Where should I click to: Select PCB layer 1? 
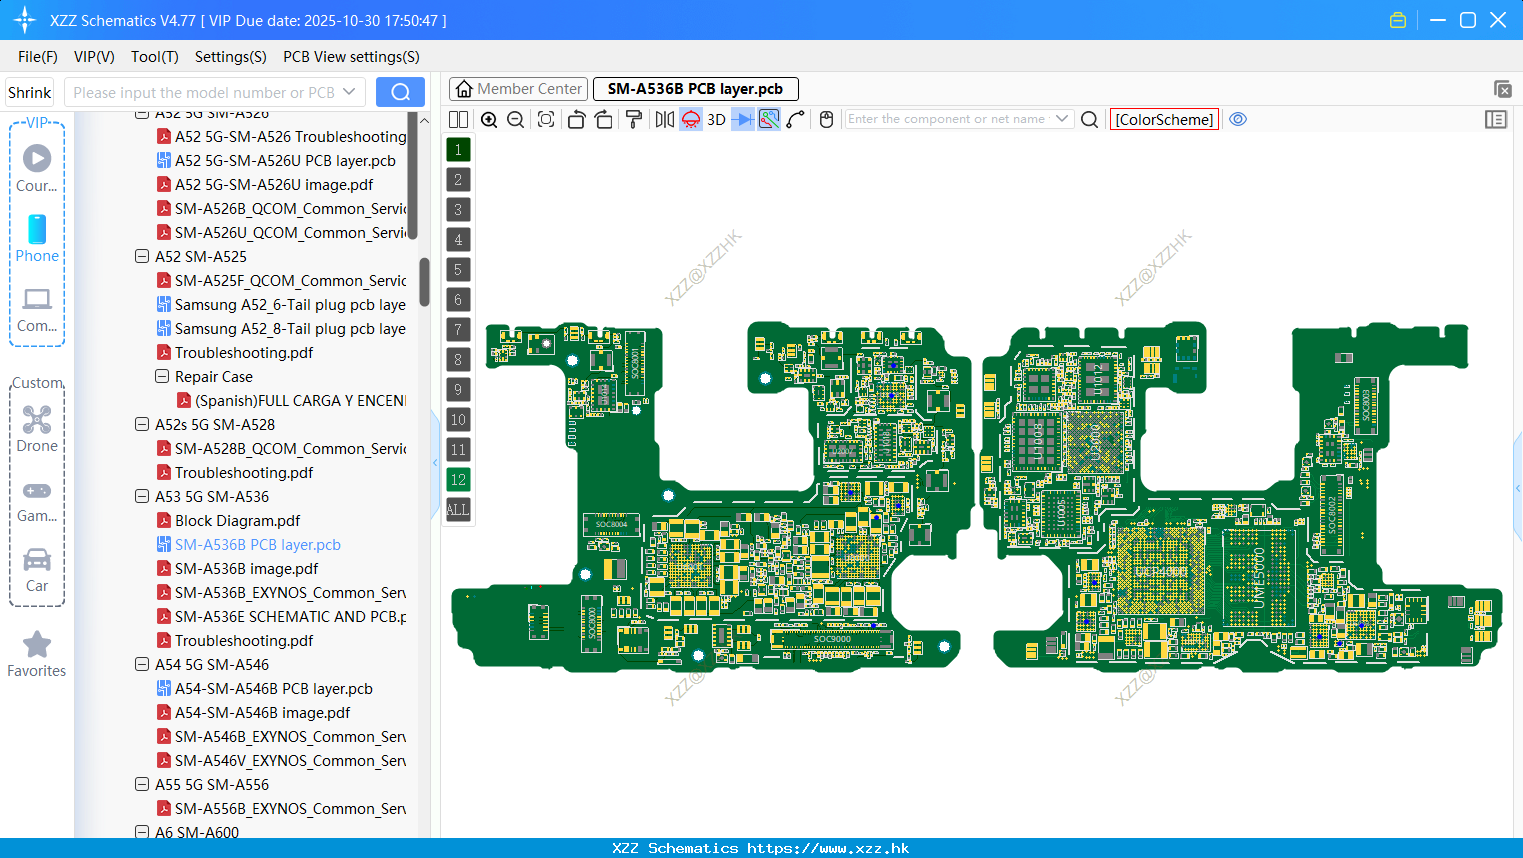pos(458,150)
